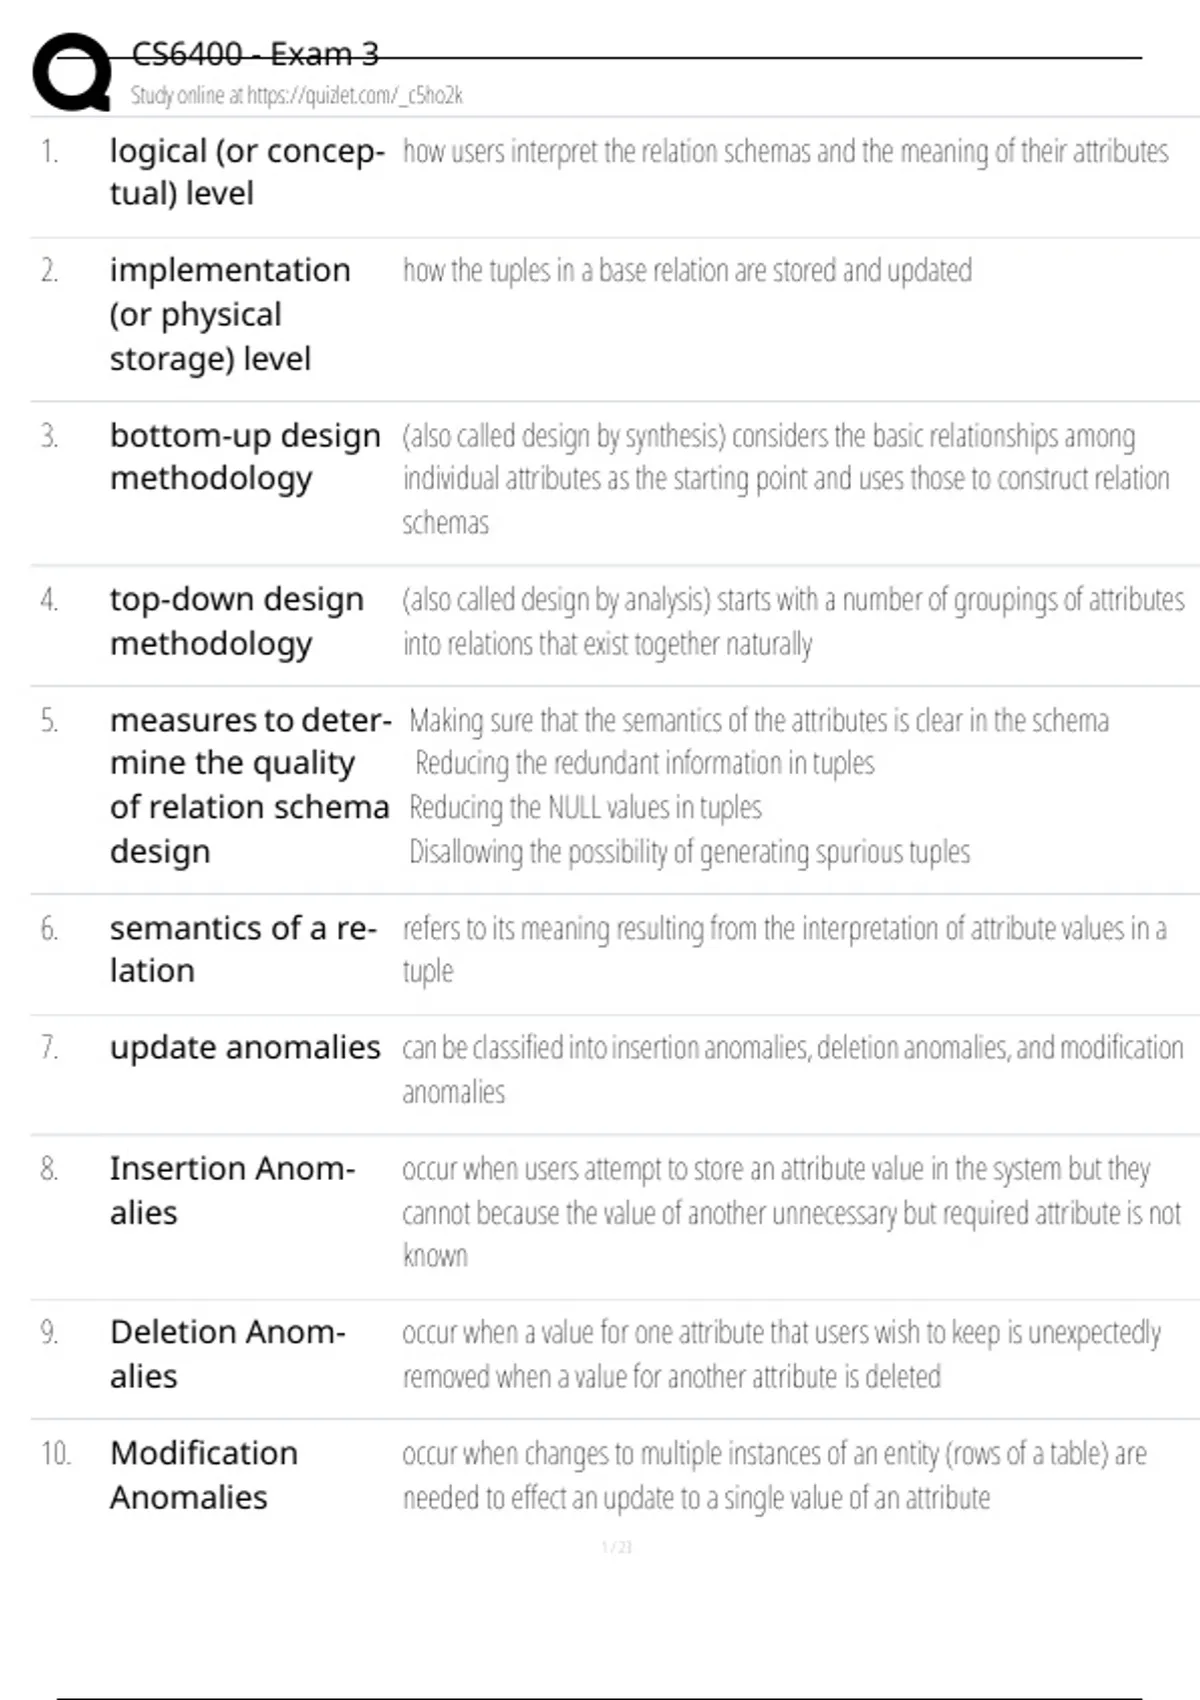Select the 'update anomalies' term

pos(245,1047)
